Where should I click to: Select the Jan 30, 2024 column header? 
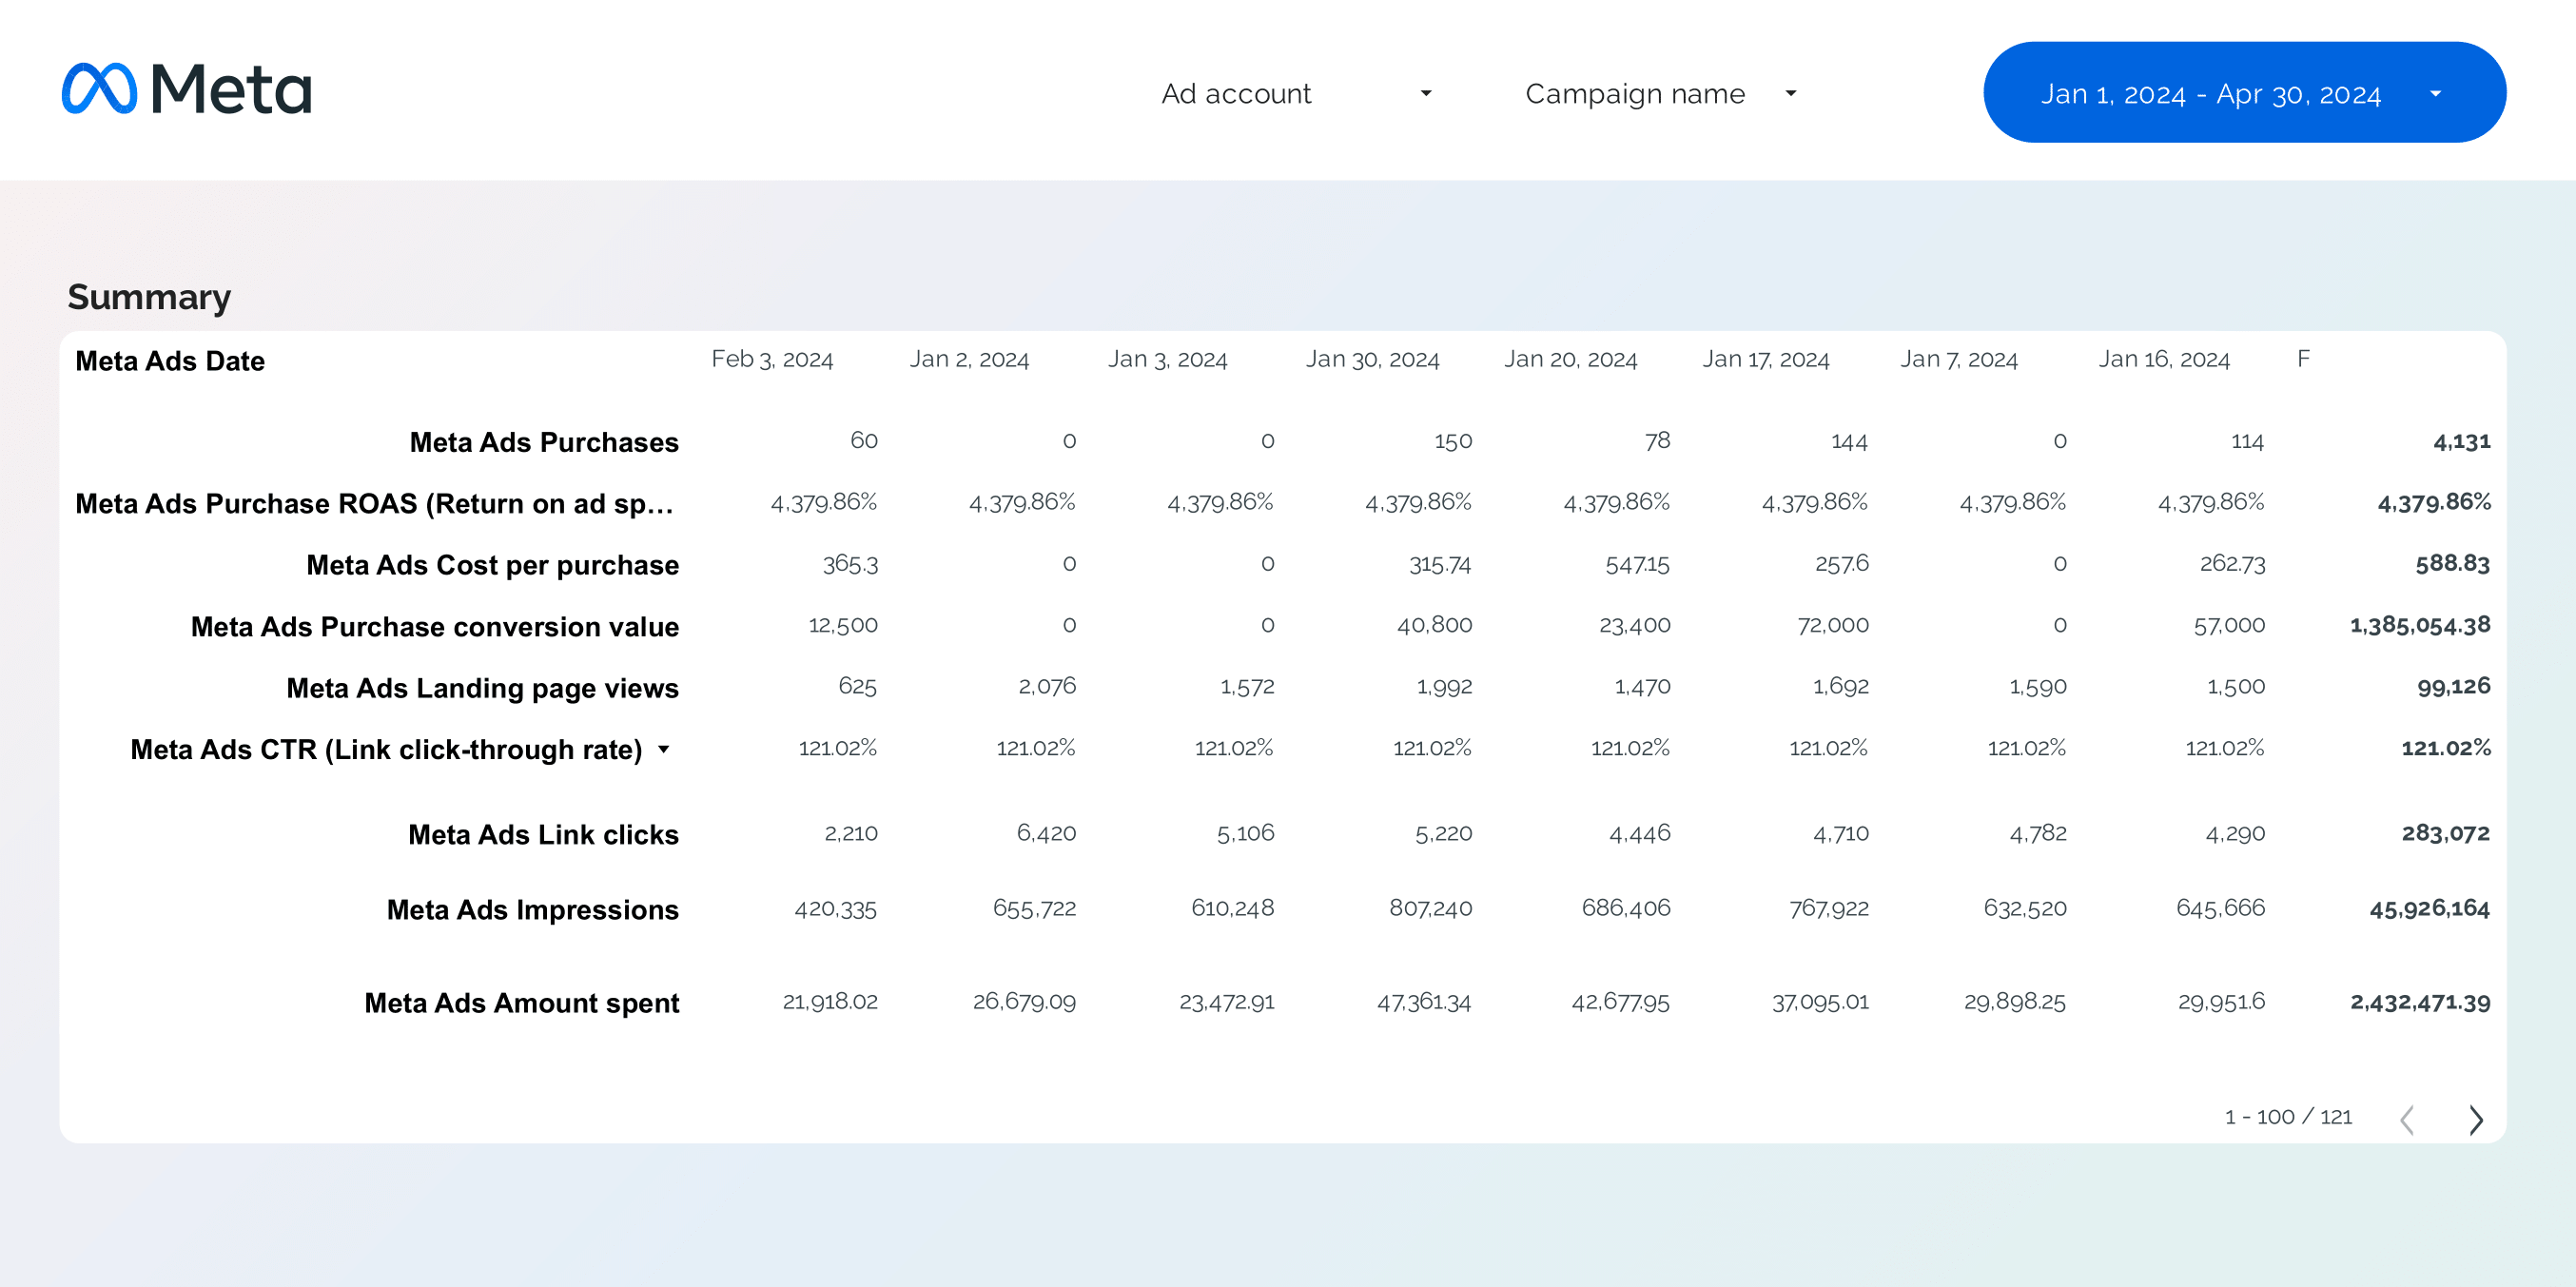tap(1372, 359)
